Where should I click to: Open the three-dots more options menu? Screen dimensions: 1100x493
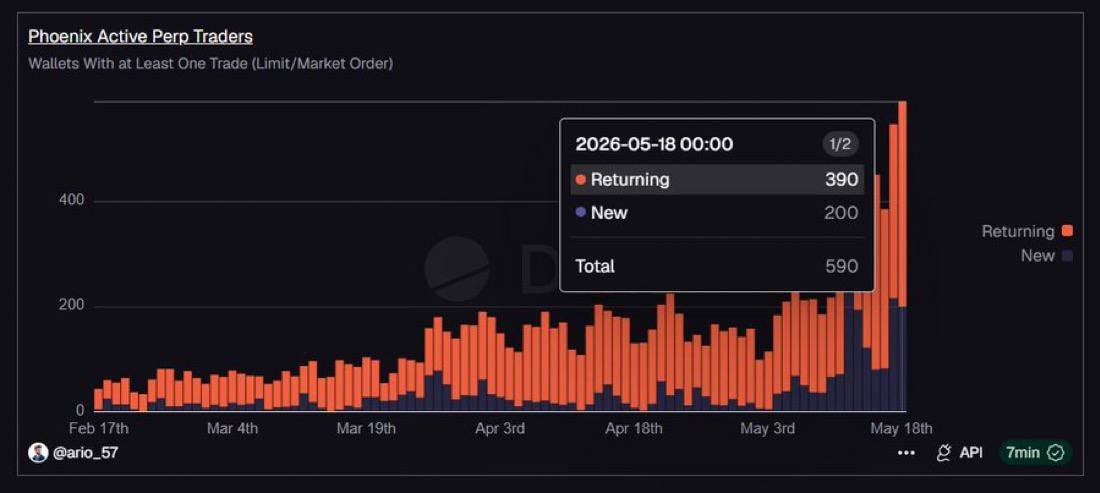906,453
